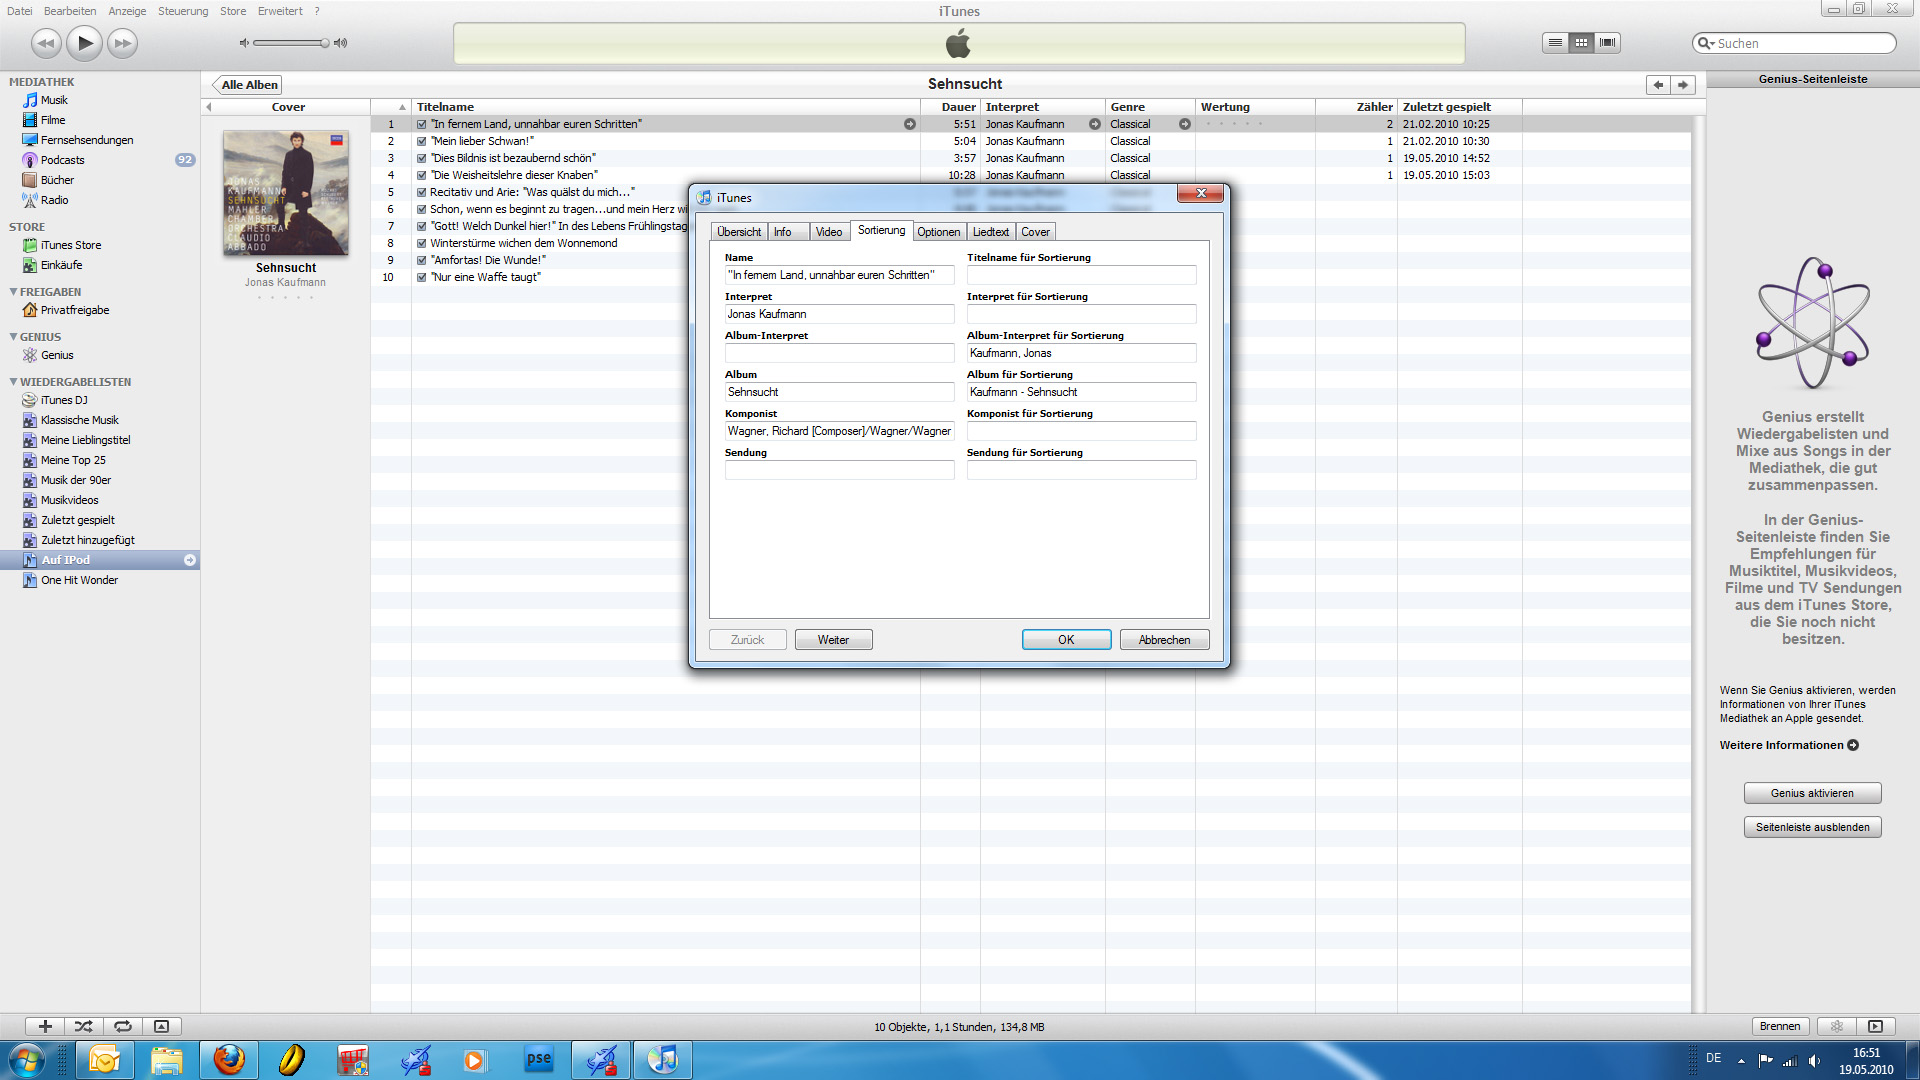Select Klassische Musik playlist
1920x1080 pixels.
(x=79, y=420)
